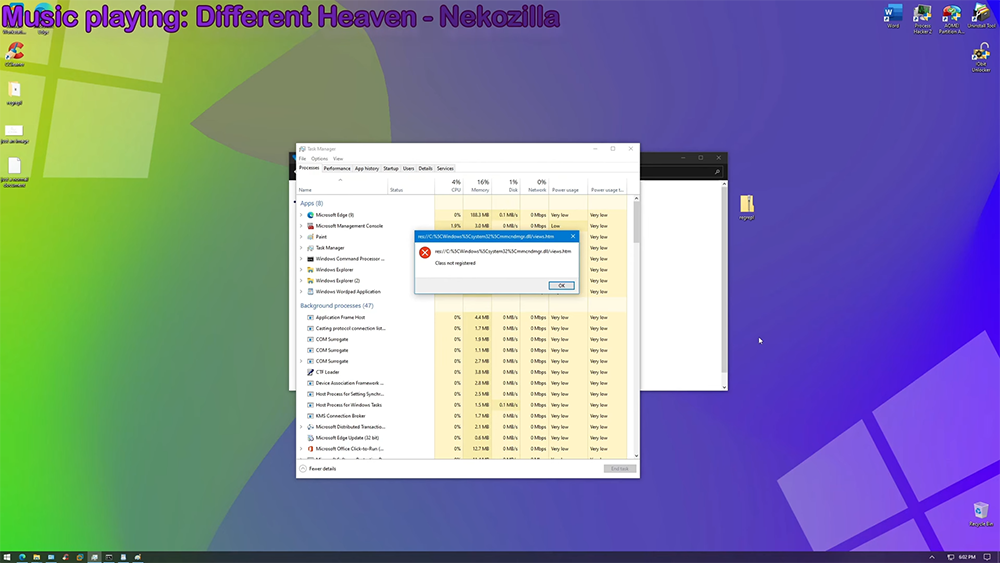This screenshot has width=1000, height=563.
Task: Click the error icon in the dialog
Action: click(425, 252)
